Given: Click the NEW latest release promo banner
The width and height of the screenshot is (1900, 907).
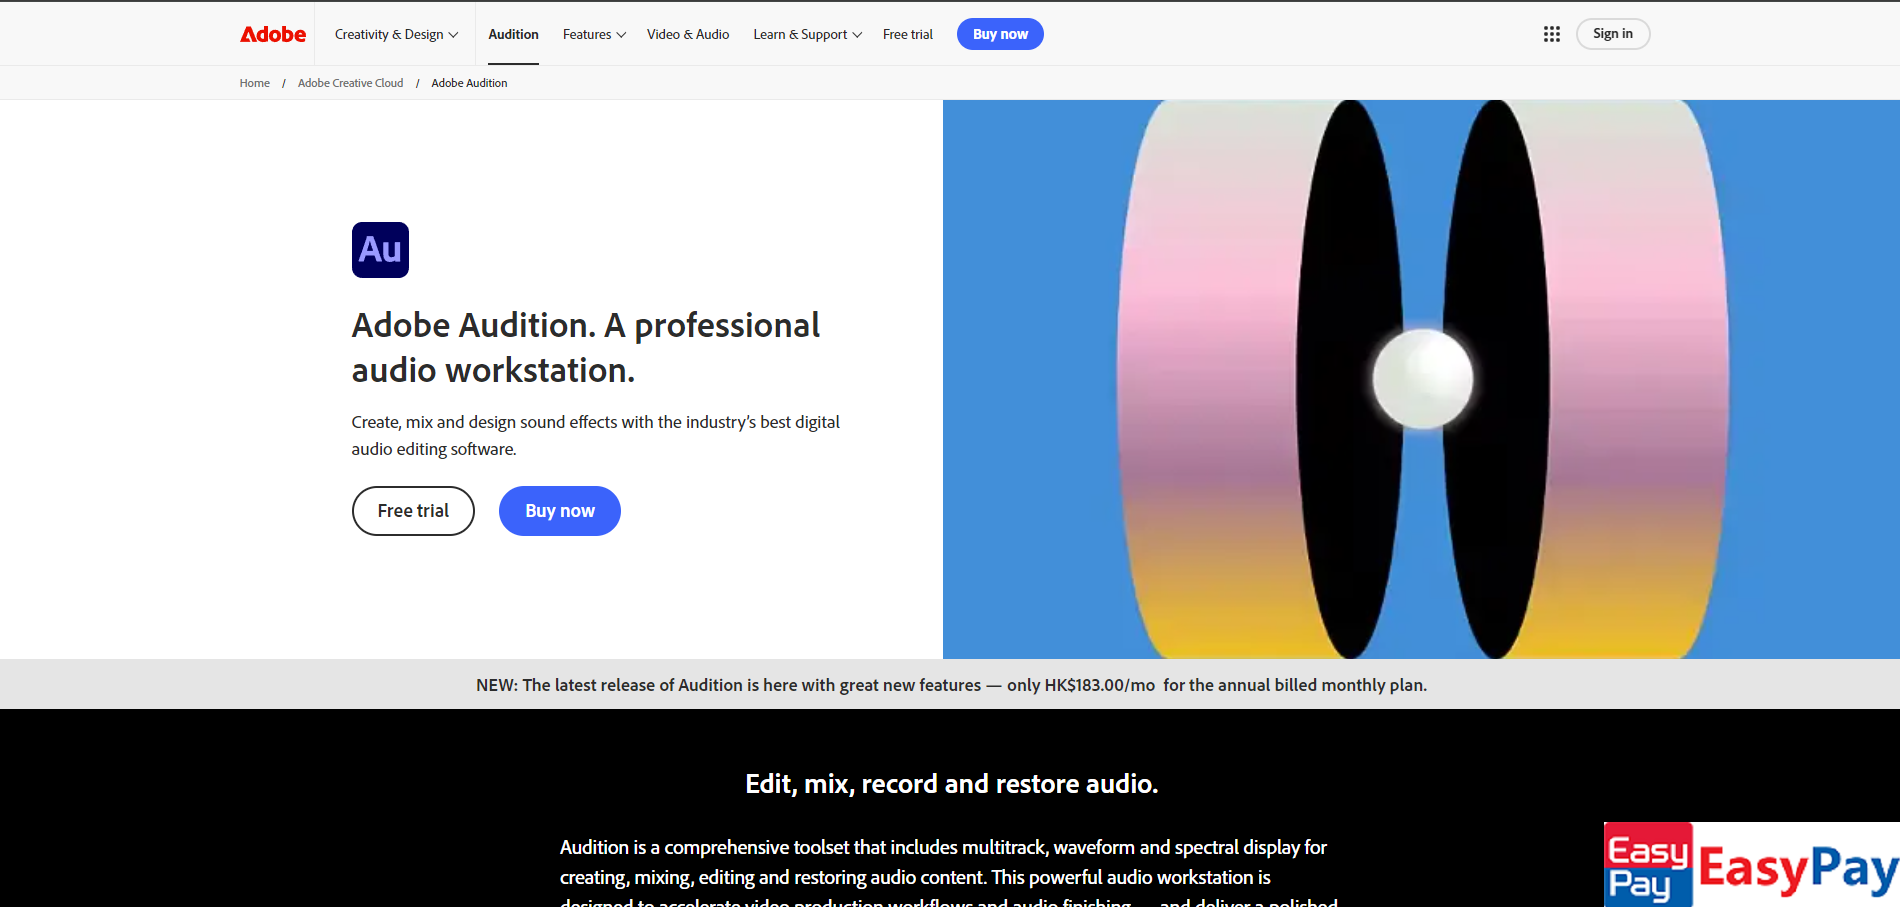Looking at the screenshot, I should pyautogui.click(x=950, y=685).
